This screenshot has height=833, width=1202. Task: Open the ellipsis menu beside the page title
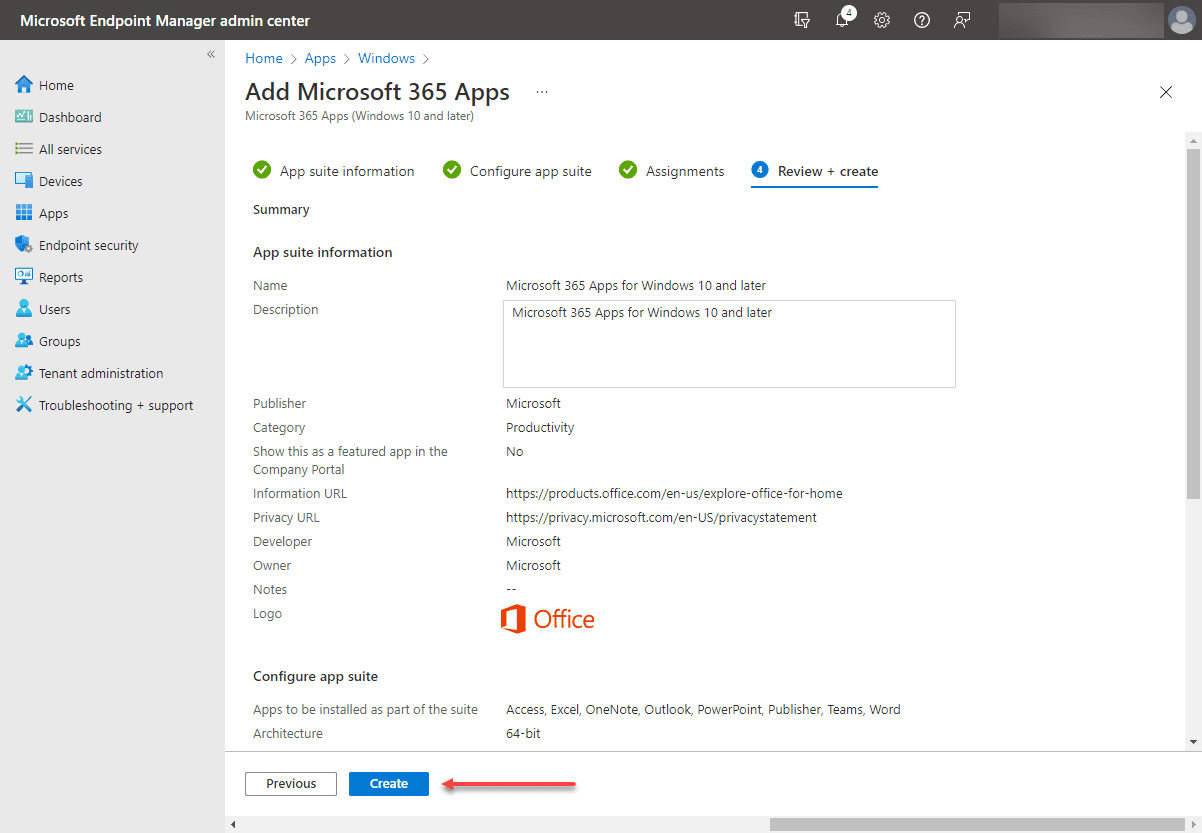[x=541, y=91]
